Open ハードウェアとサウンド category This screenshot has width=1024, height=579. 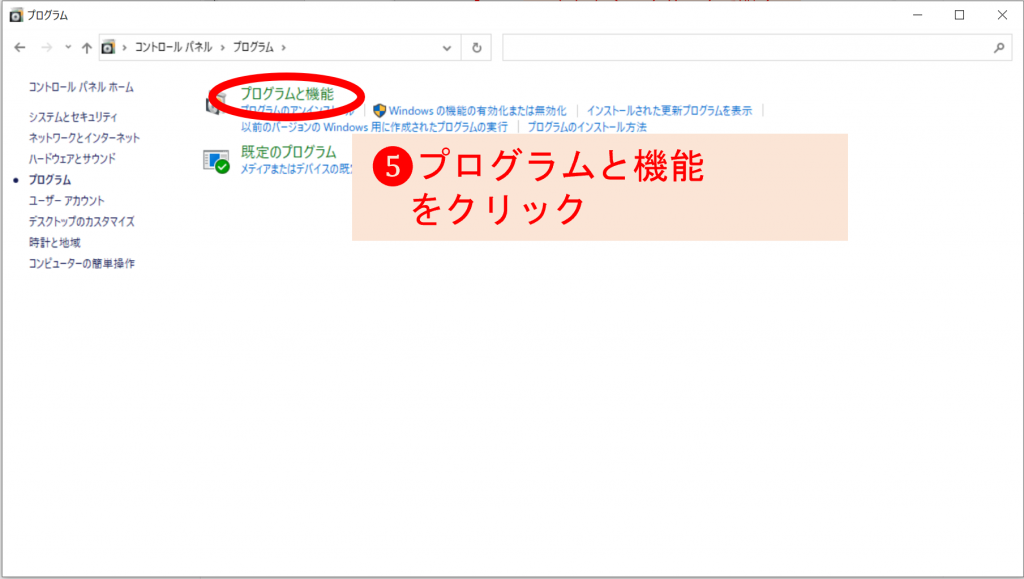pos(72,159)
